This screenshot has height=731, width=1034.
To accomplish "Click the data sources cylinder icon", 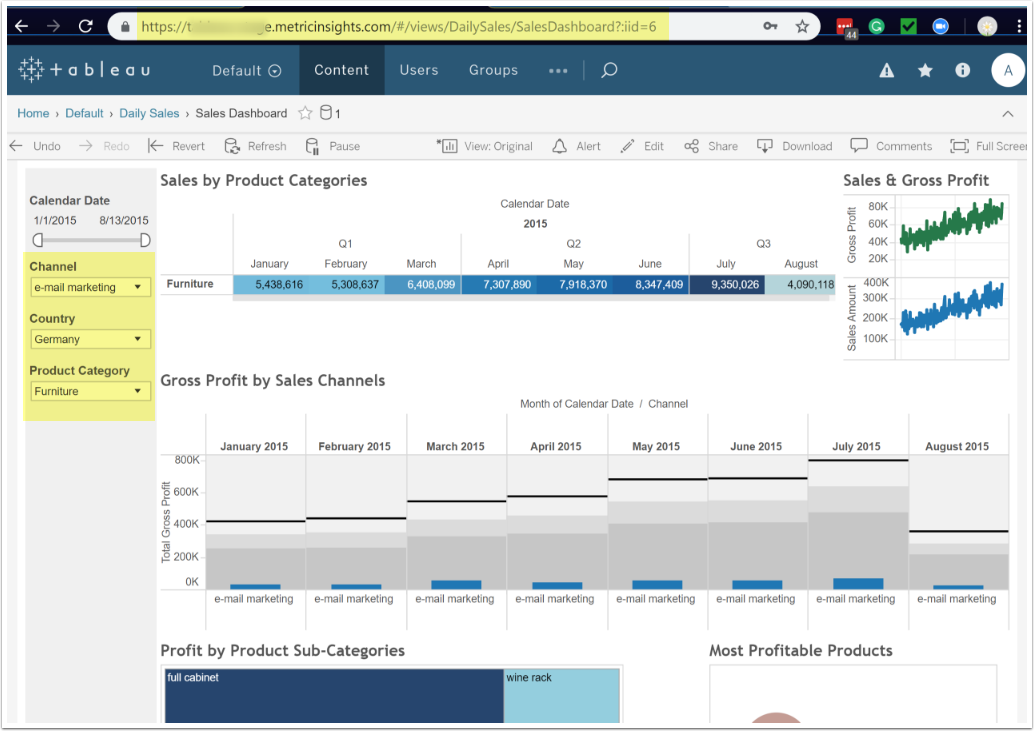I will pyautogui.click(x=325, y=113).
